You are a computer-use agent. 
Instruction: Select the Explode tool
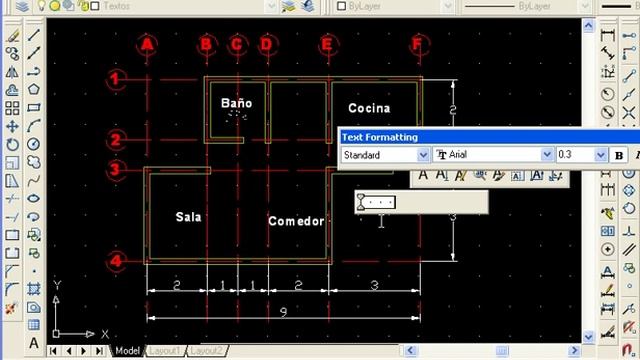12,307
